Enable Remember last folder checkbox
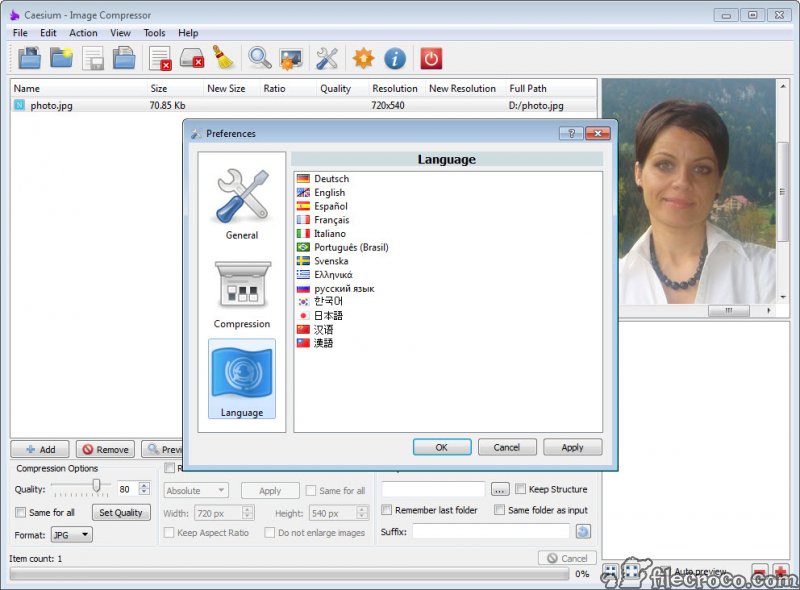Image resolution: width=800 pixels, height=590 pixels. click(x=386, y=510)
